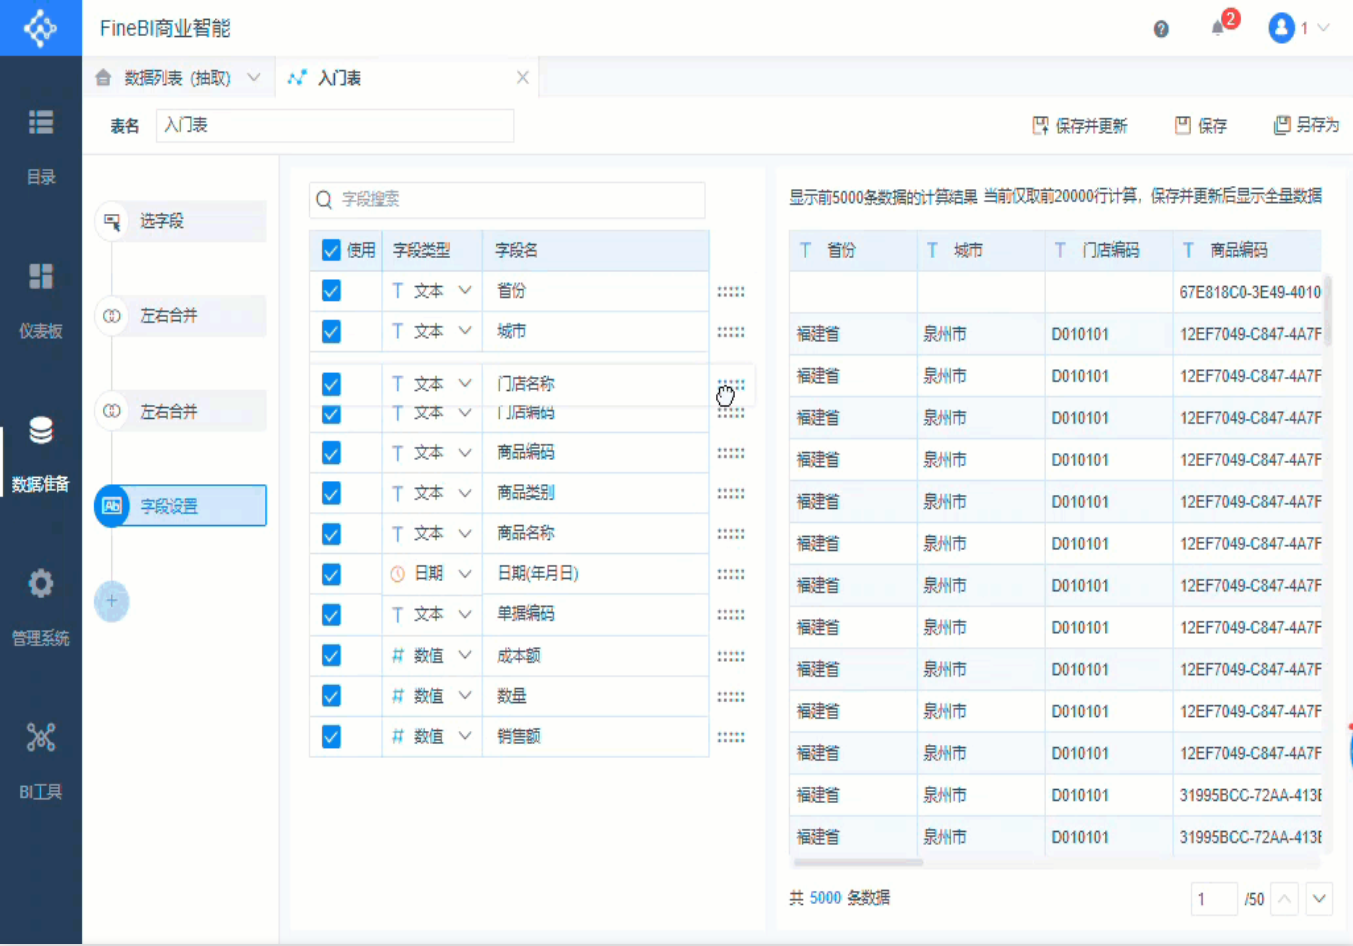Uncheck the 门店名称 field checkbox
1353x946 pixels.
(331, 384)
